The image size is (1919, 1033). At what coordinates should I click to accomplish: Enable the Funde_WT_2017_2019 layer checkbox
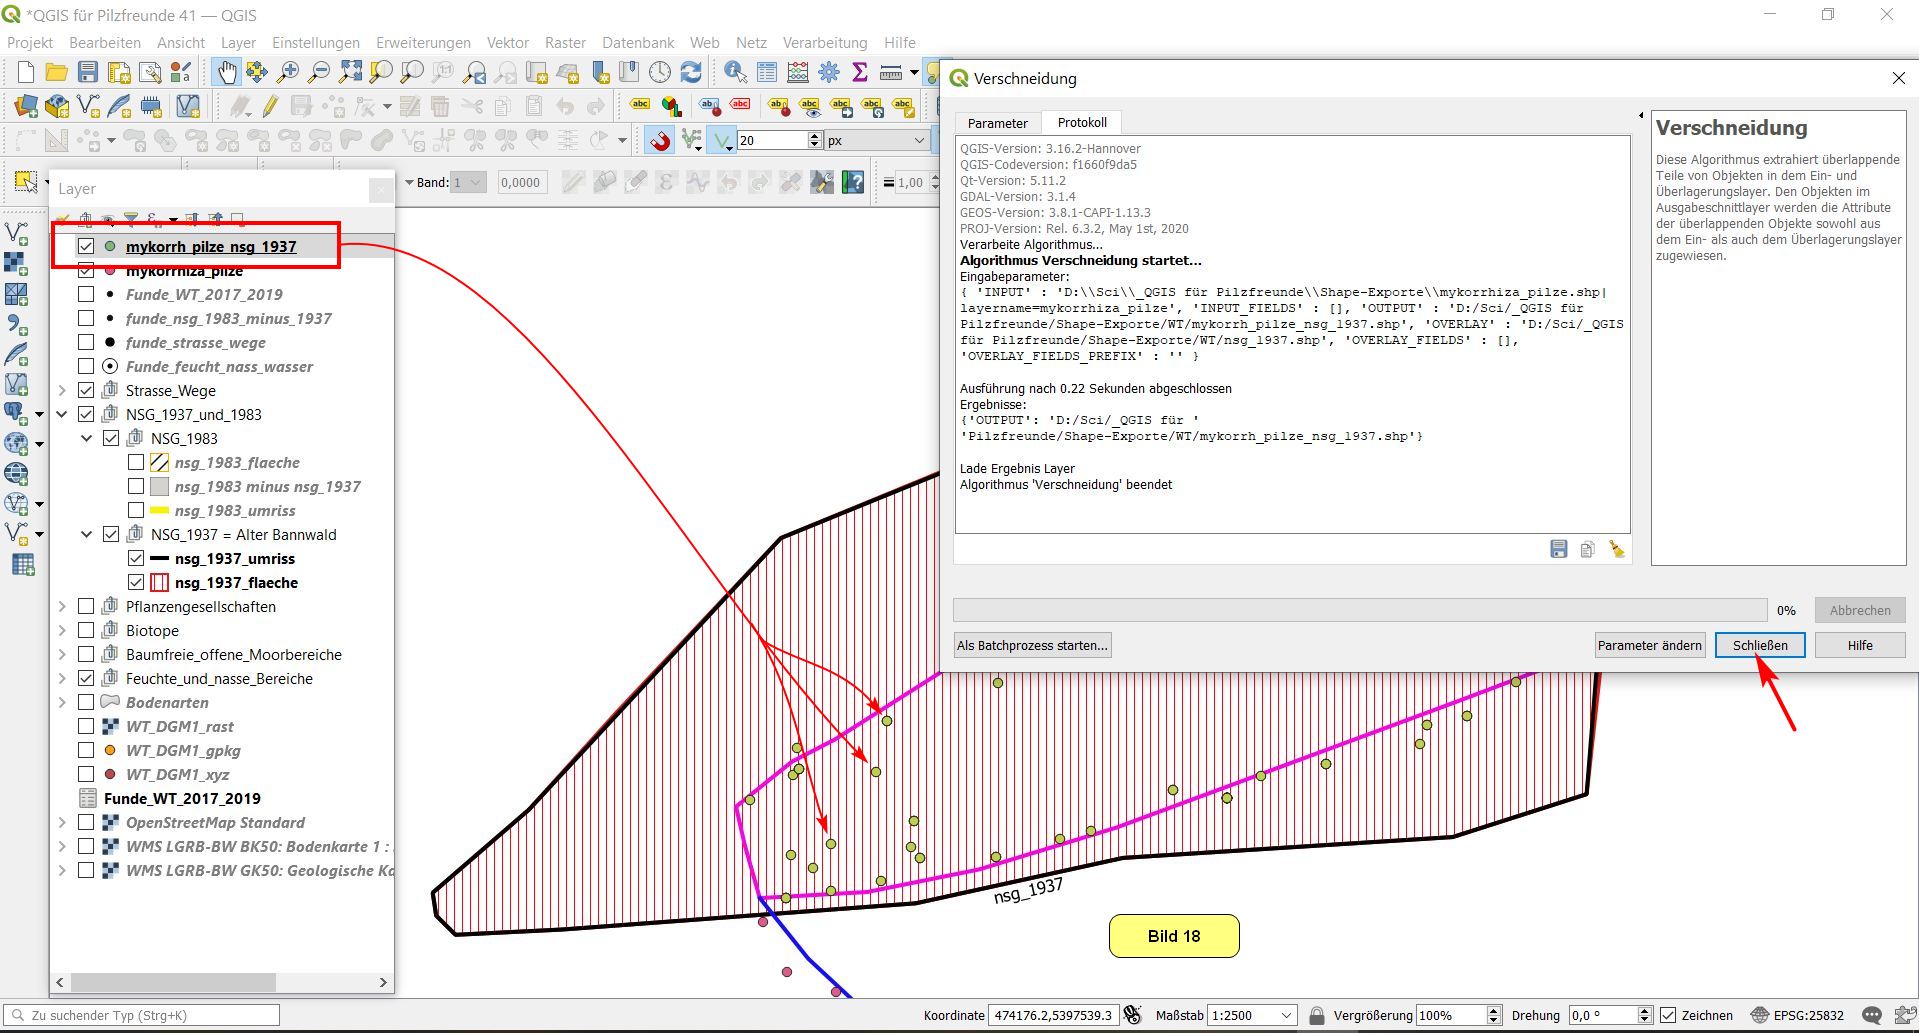coord(86,295)
